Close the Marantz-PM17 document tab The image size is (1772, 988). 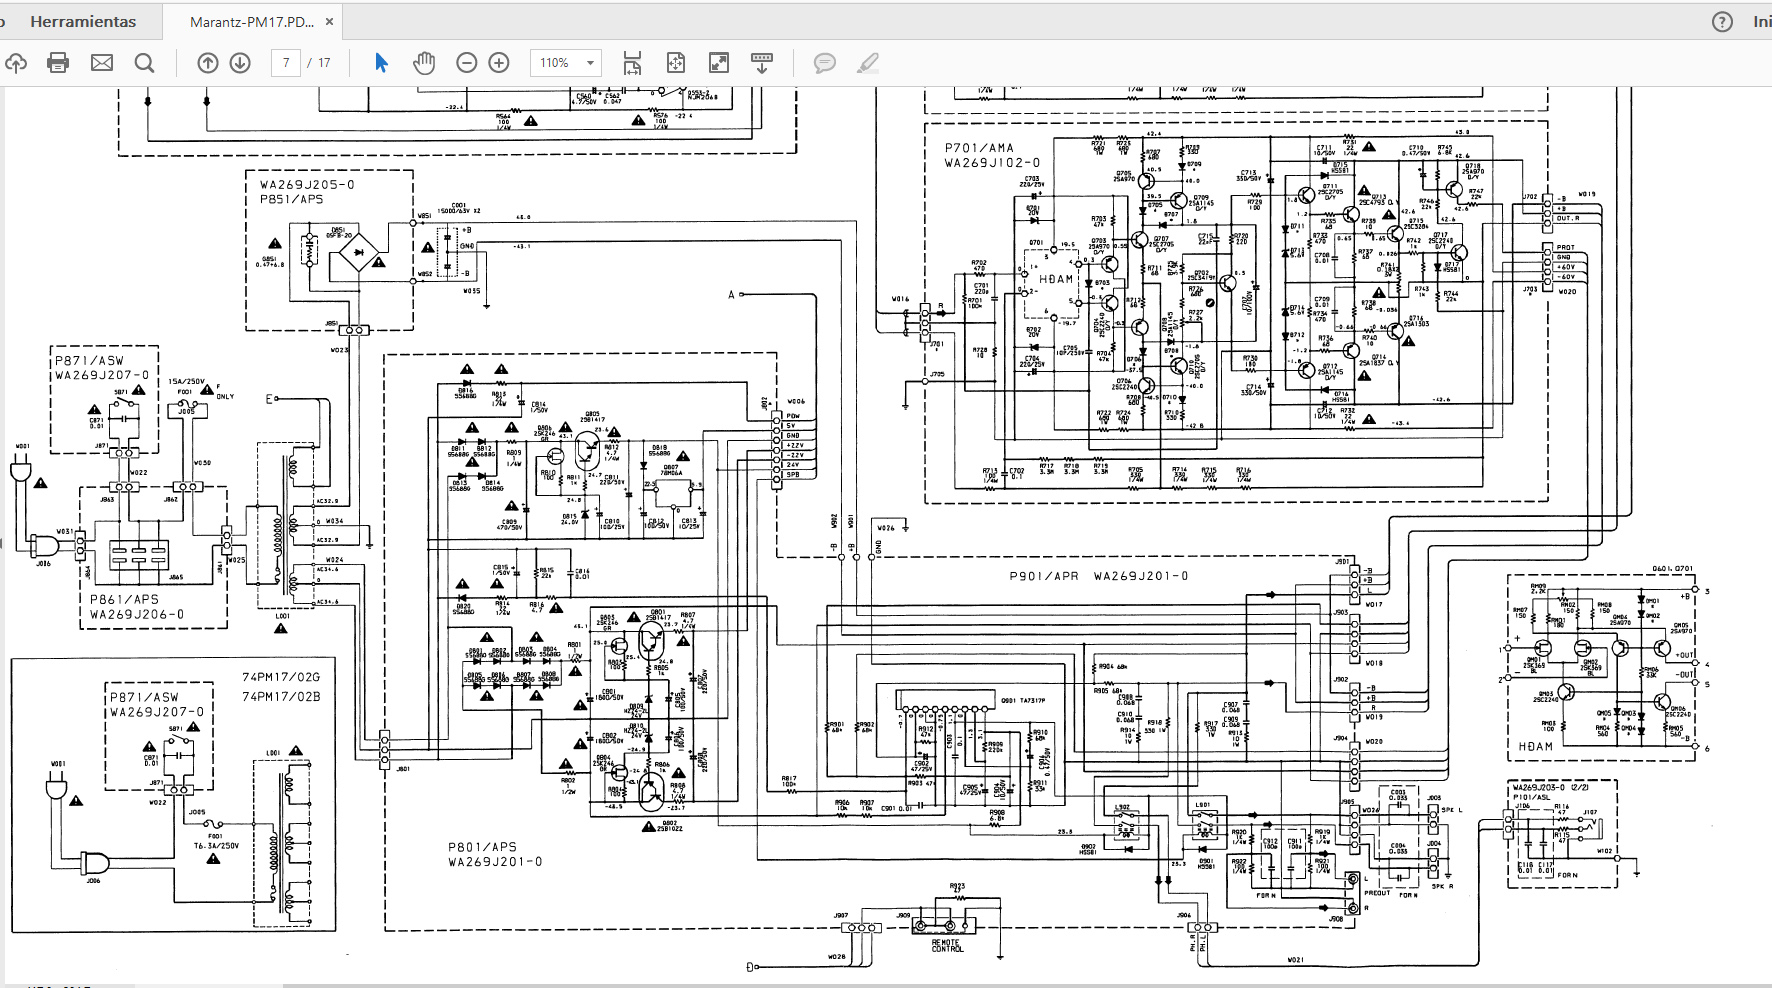click(x=330, y=21)
